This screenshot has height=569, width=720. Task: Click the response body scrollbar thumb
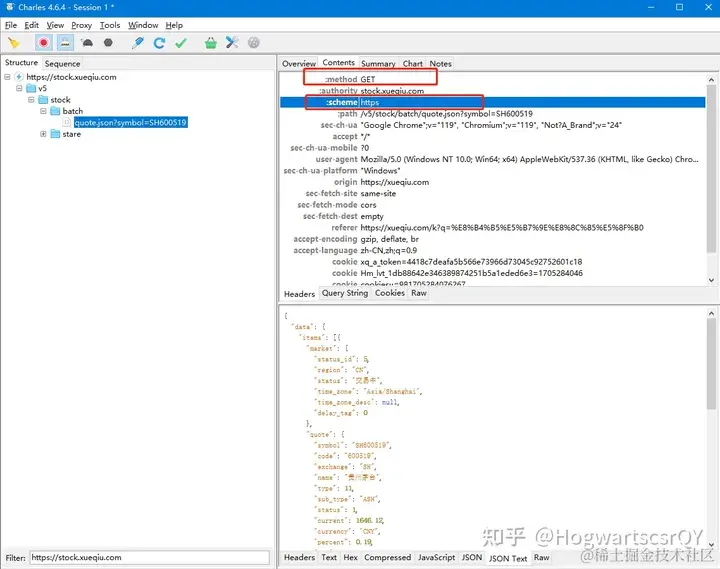[x=711, y=364]
